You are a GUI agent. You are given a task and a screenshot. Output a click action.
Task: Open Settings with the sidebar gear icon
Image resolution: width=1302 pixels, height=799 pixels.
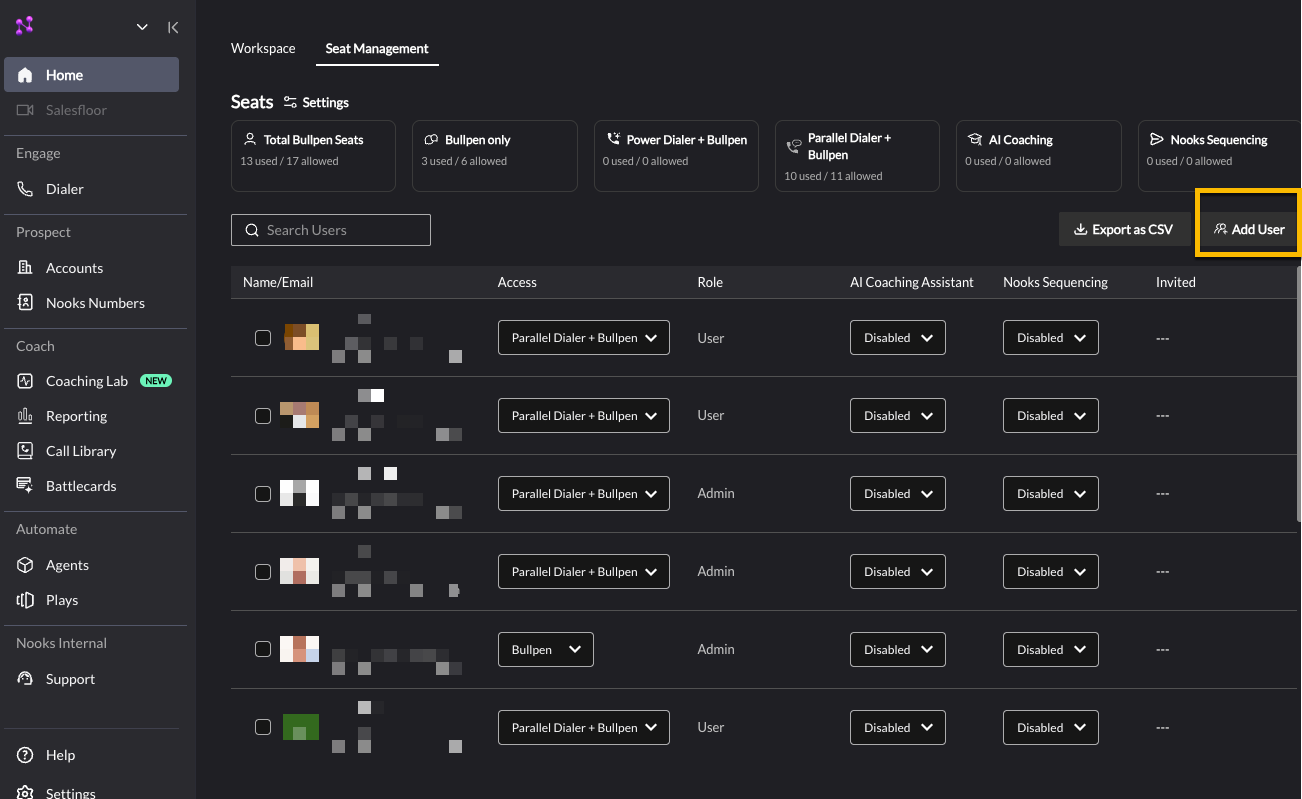click(x=25, y=793)
